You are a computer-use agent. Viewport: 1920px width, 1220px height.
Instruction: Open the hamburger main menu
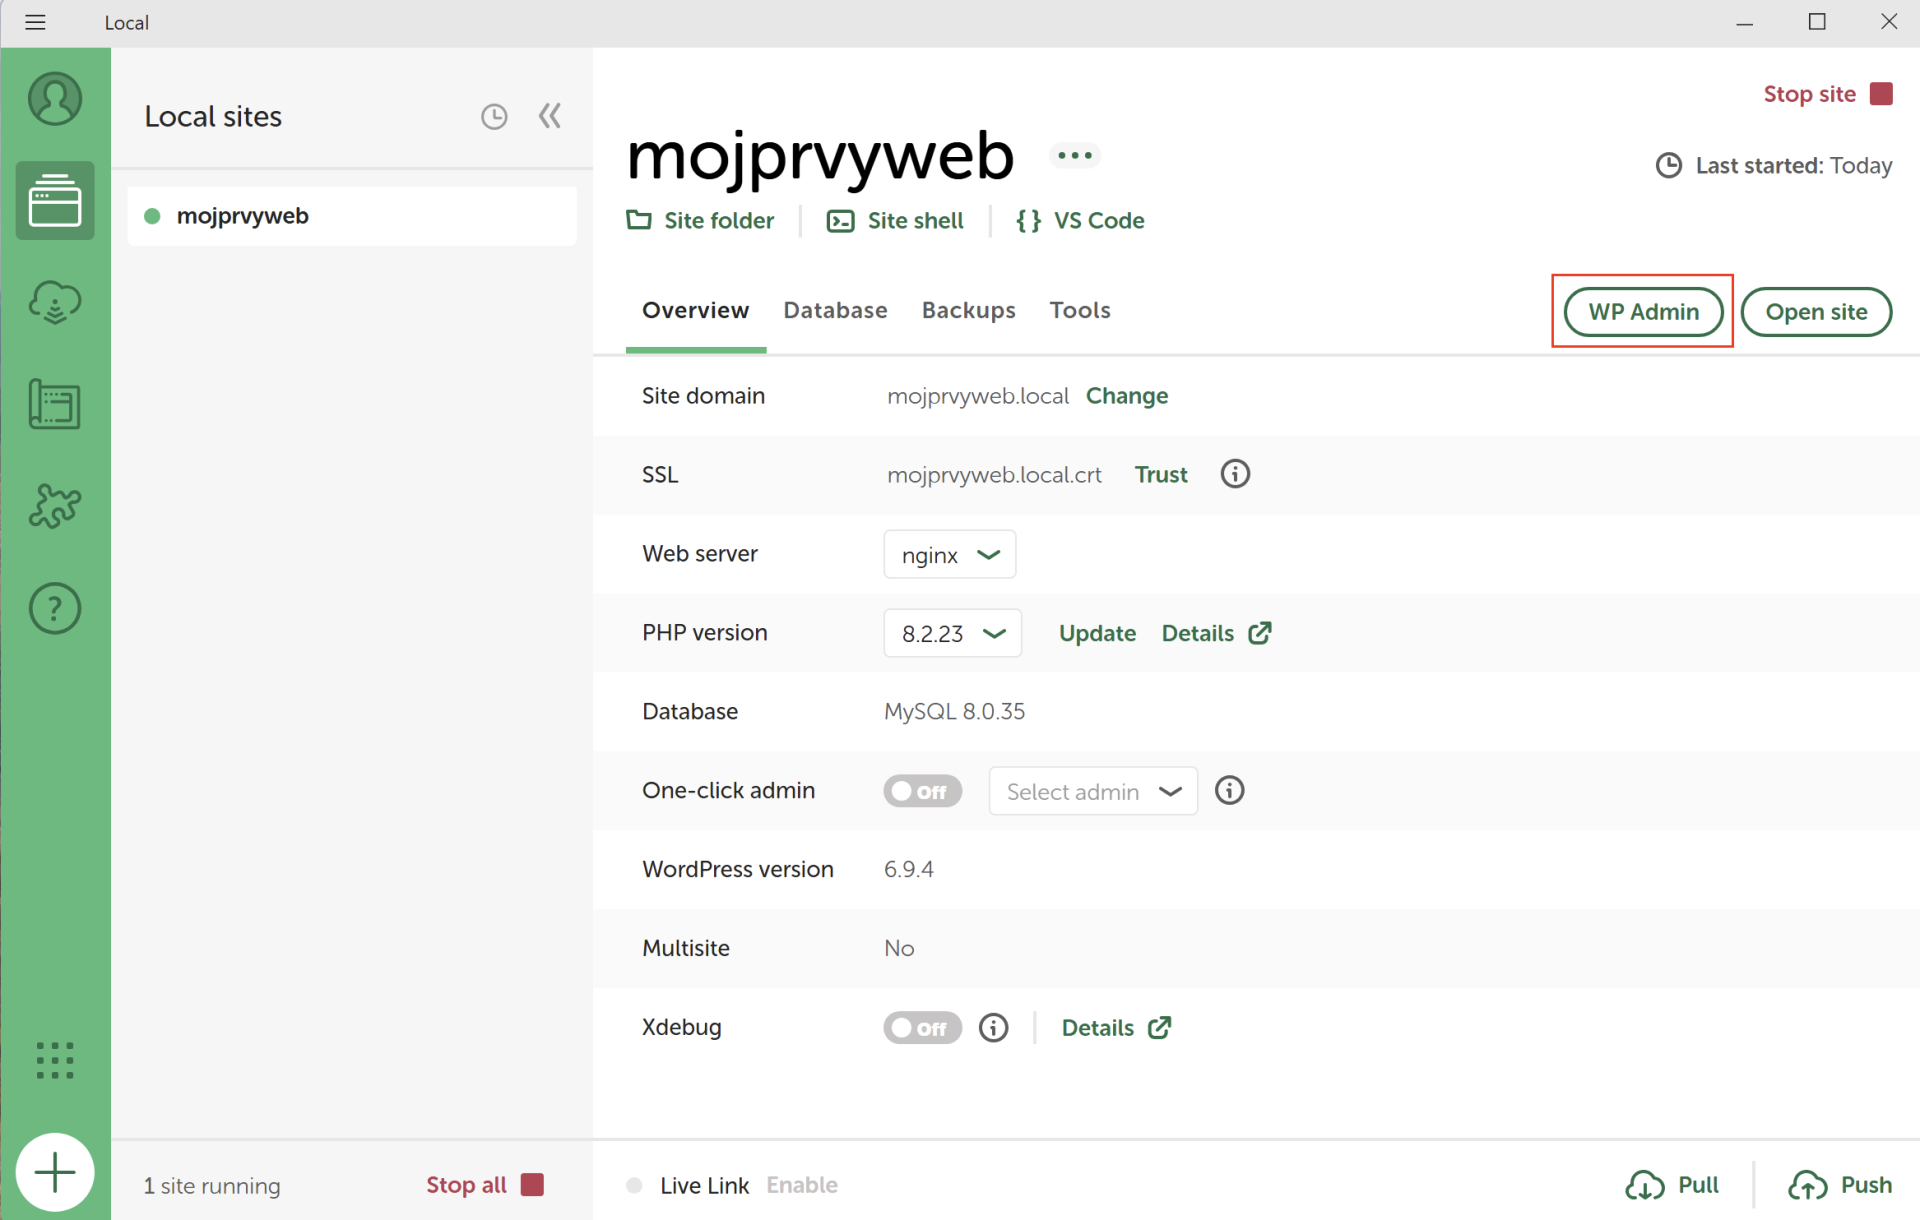click(35, 22)
